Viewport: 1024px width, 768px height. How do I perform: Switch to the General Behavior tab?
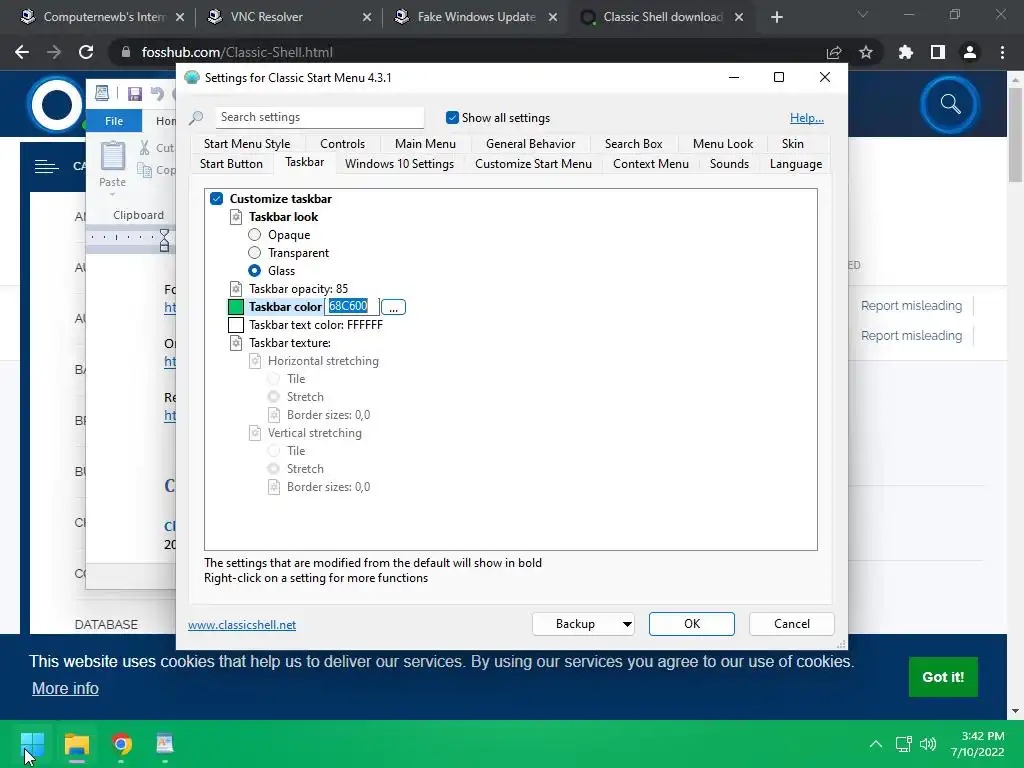[x=530, y=144]
